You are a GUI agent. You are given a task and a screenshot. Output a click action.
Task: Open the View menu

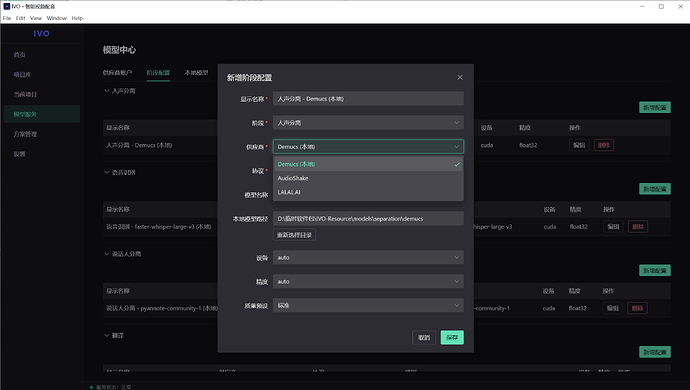[x=36, y=18]
